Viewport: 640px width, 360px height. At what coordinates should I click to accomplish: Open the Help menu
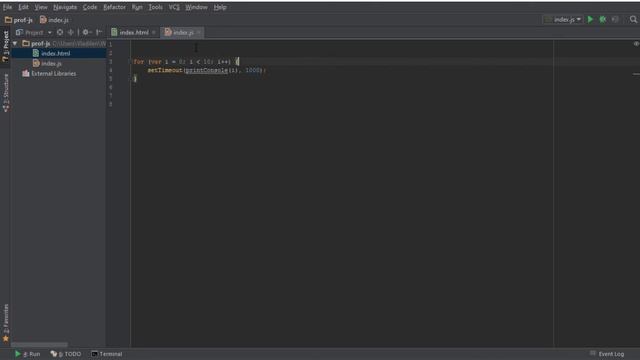tap(220, 7)
